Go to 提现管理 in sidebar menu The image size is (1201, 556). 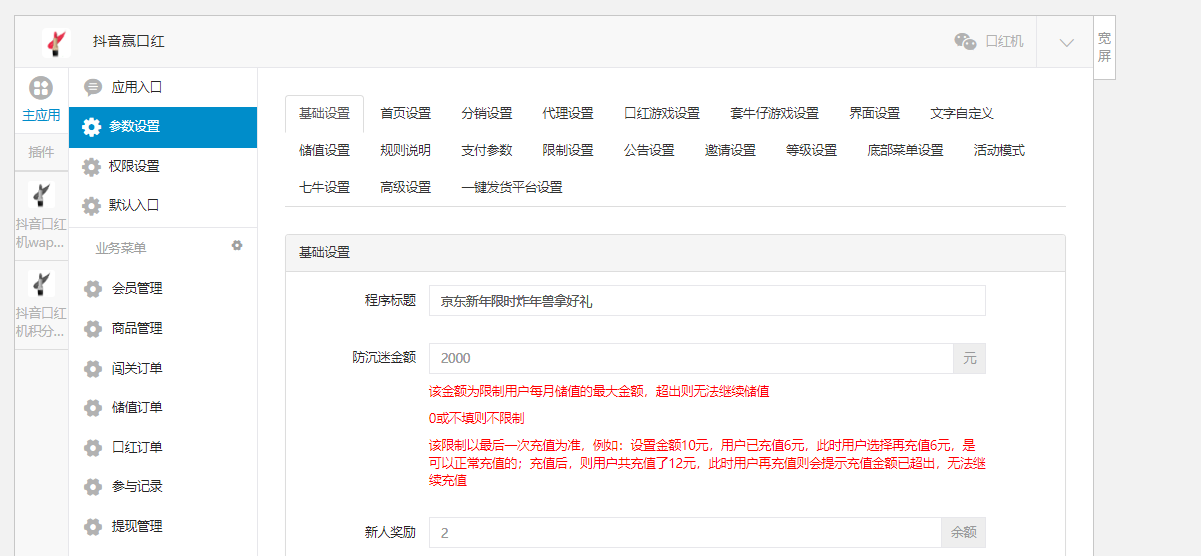pos(137,527)
